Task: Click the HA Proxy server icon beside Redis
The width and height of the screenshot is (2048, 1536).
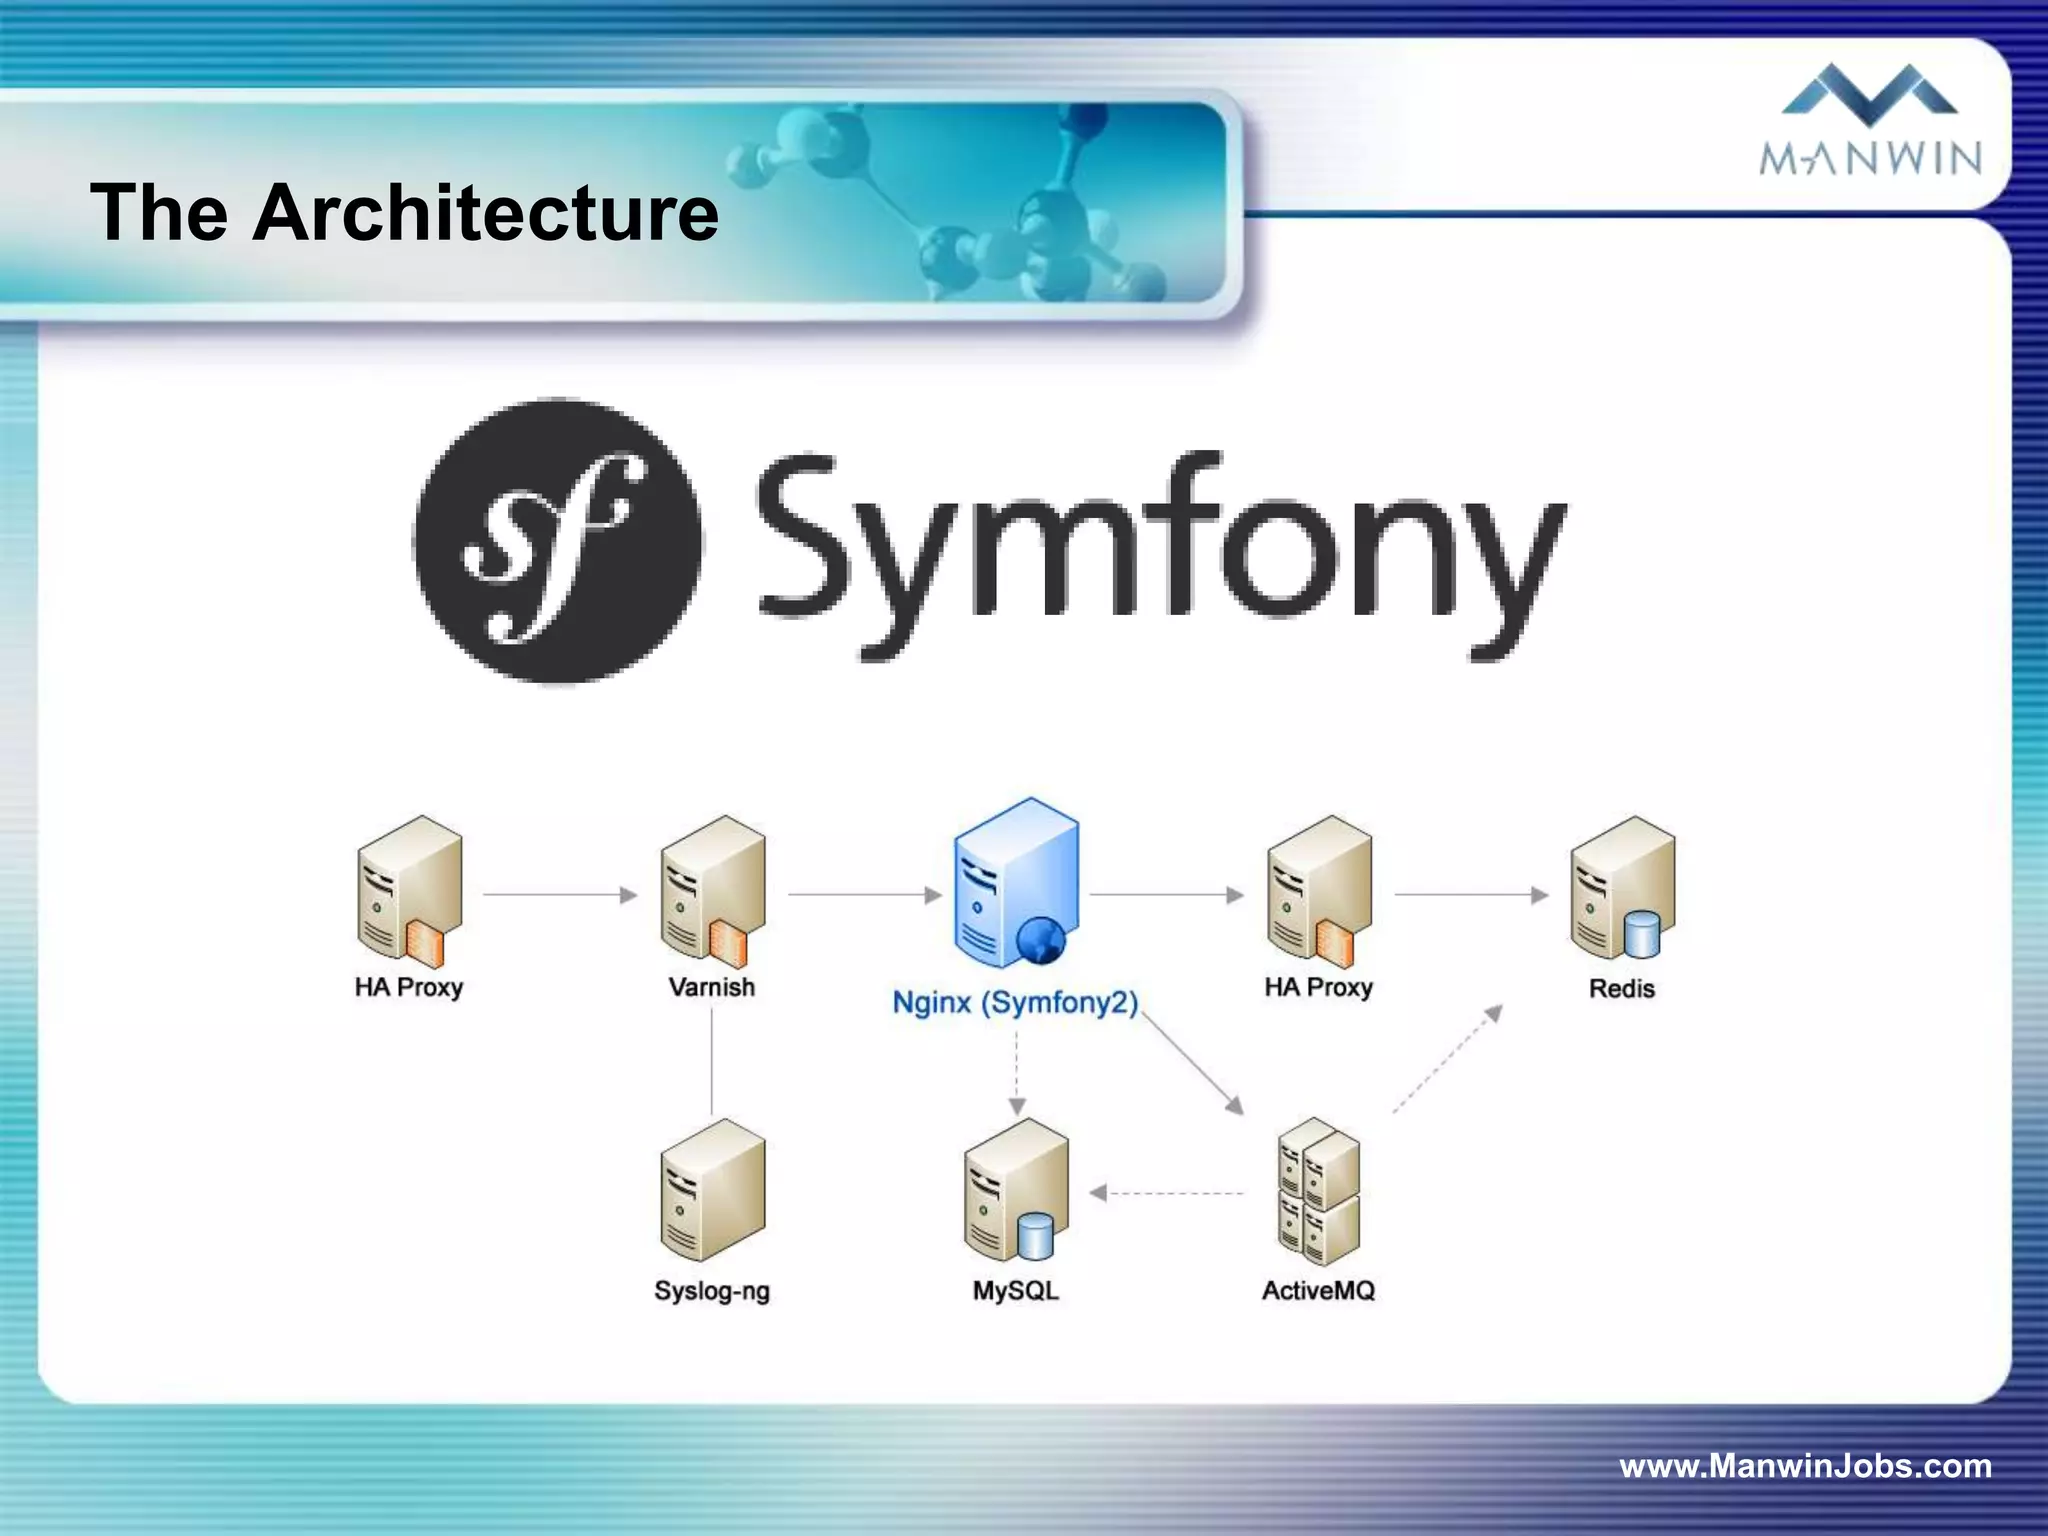Action: 1319,892
